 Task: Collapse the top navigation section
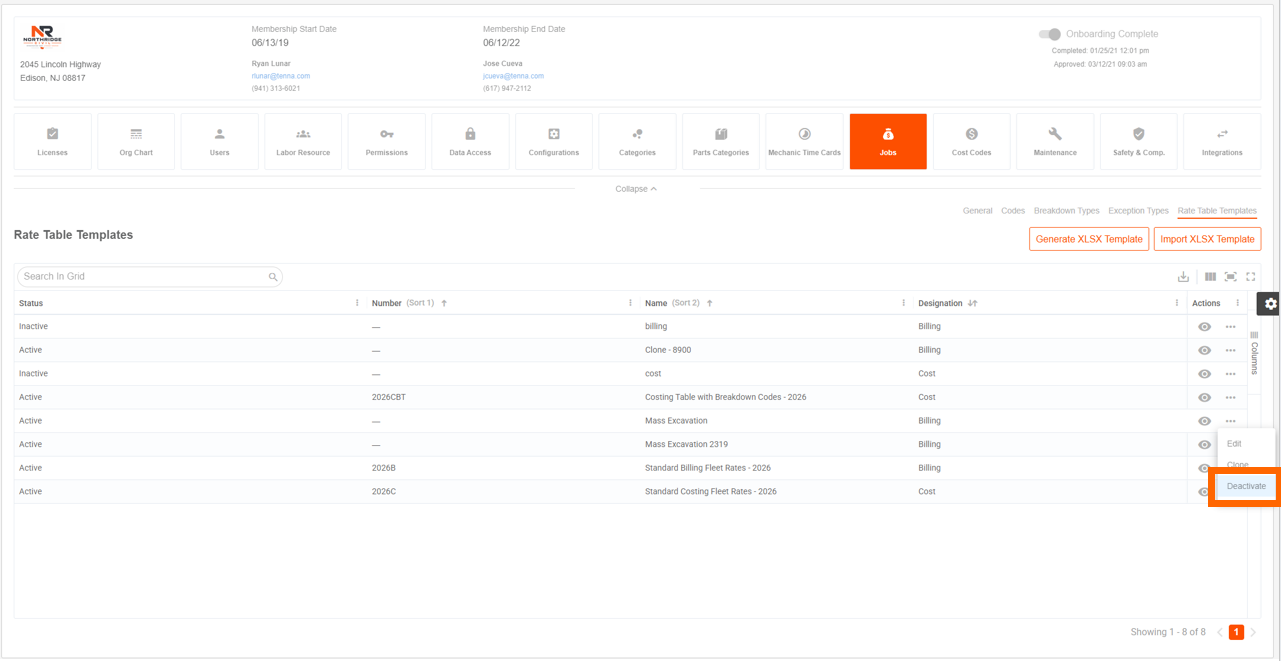coord(636,189)
